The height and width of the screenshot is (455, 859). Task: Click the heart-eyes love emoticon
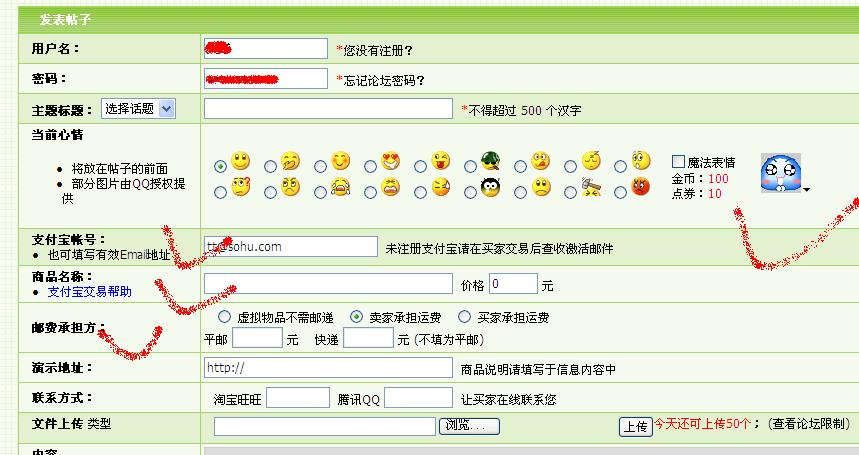pyautogui.click(x=390, y=161)
